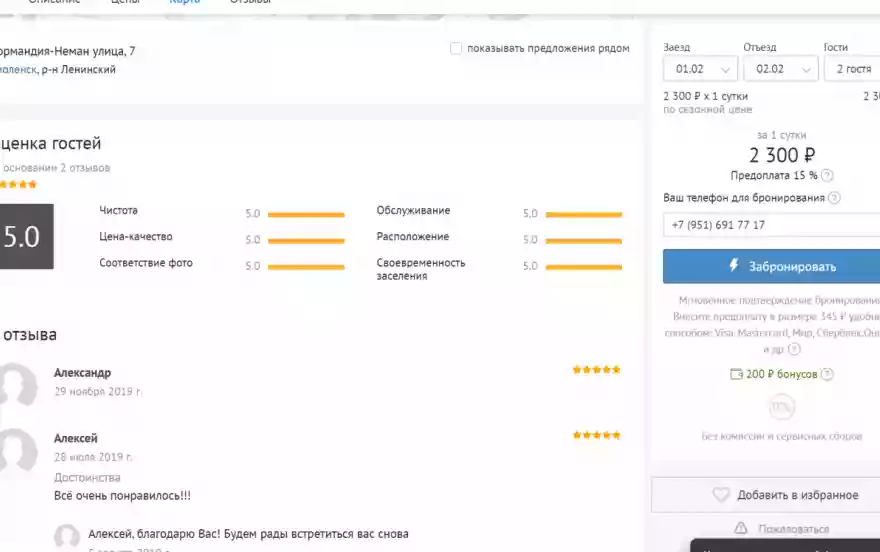Click Александр's five-star review rating
This screenshot has width=880, height=552.
pos(596,370)
